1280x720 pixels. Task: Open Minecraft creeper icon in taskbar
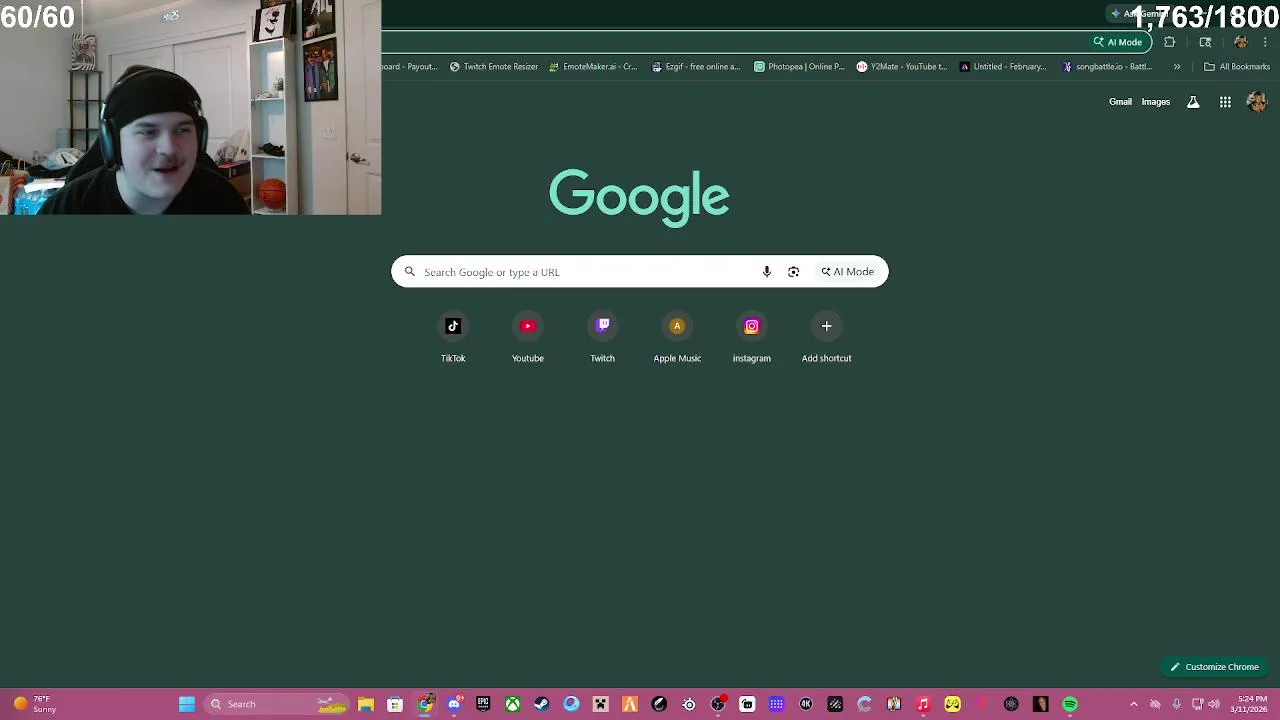[600, 704]
